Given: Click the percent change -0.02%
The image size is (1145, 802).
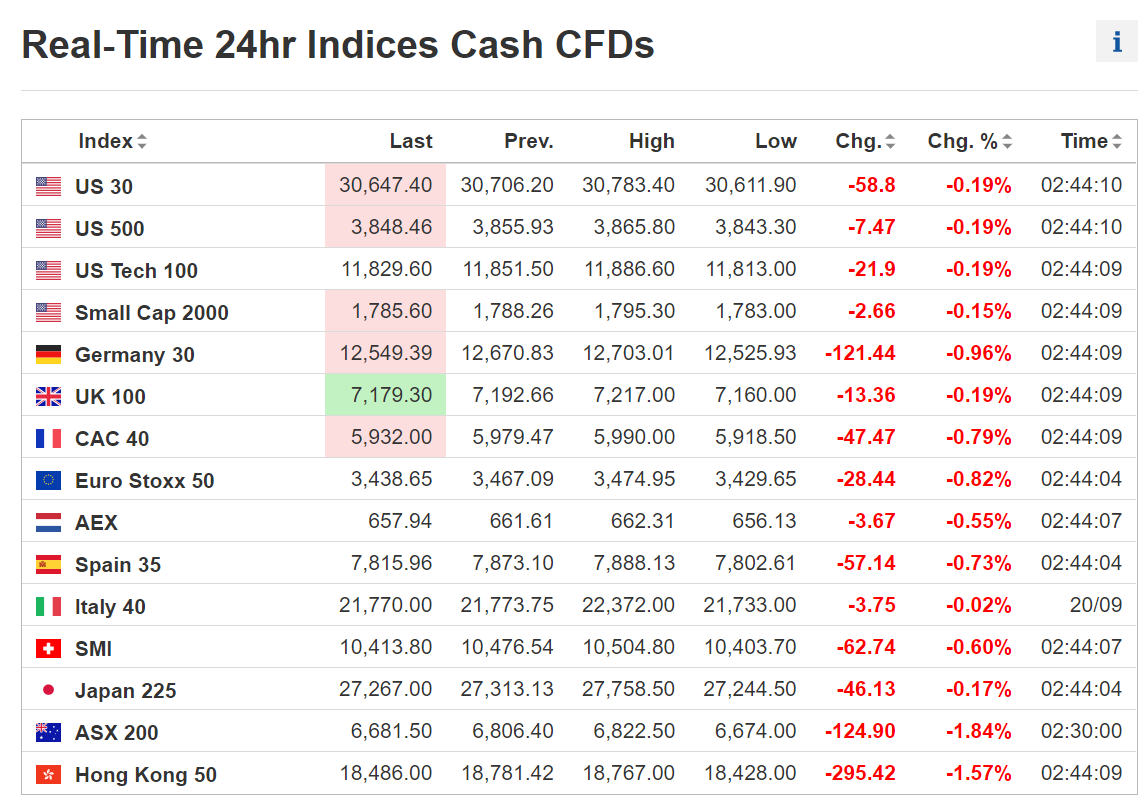Looking at the screenshot, I should tap(979, 605).
